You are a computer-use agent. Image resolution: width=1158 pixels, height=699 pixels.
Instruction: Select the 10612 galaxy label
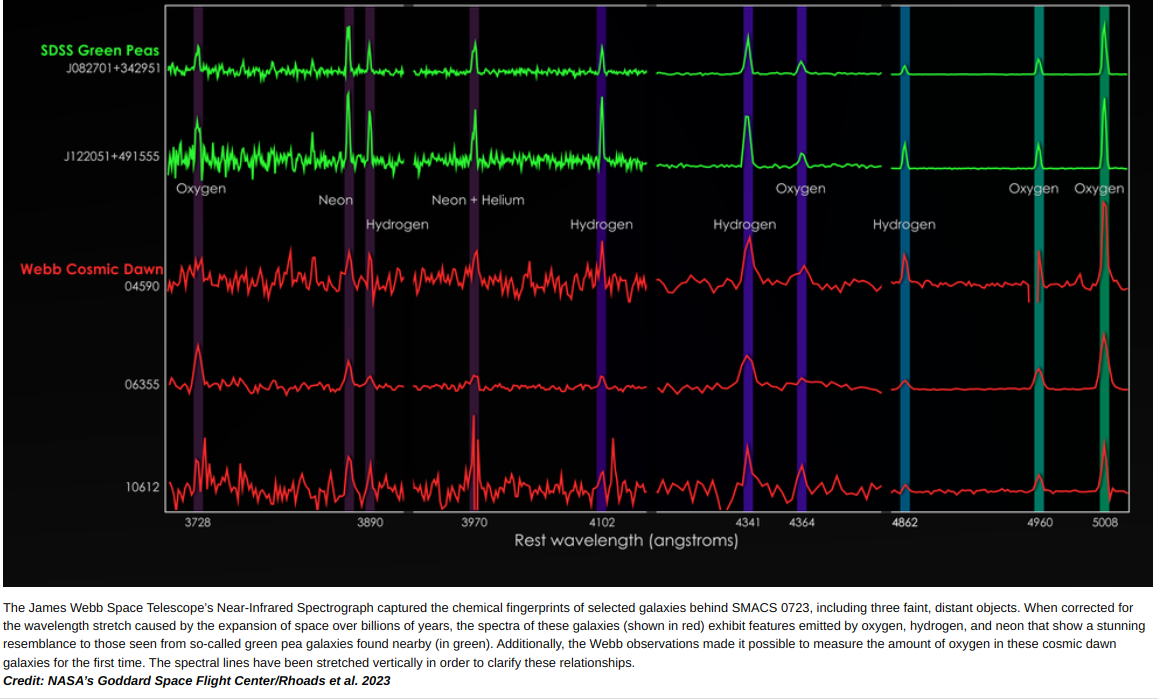pyautogui.click(x=142, y=487)
